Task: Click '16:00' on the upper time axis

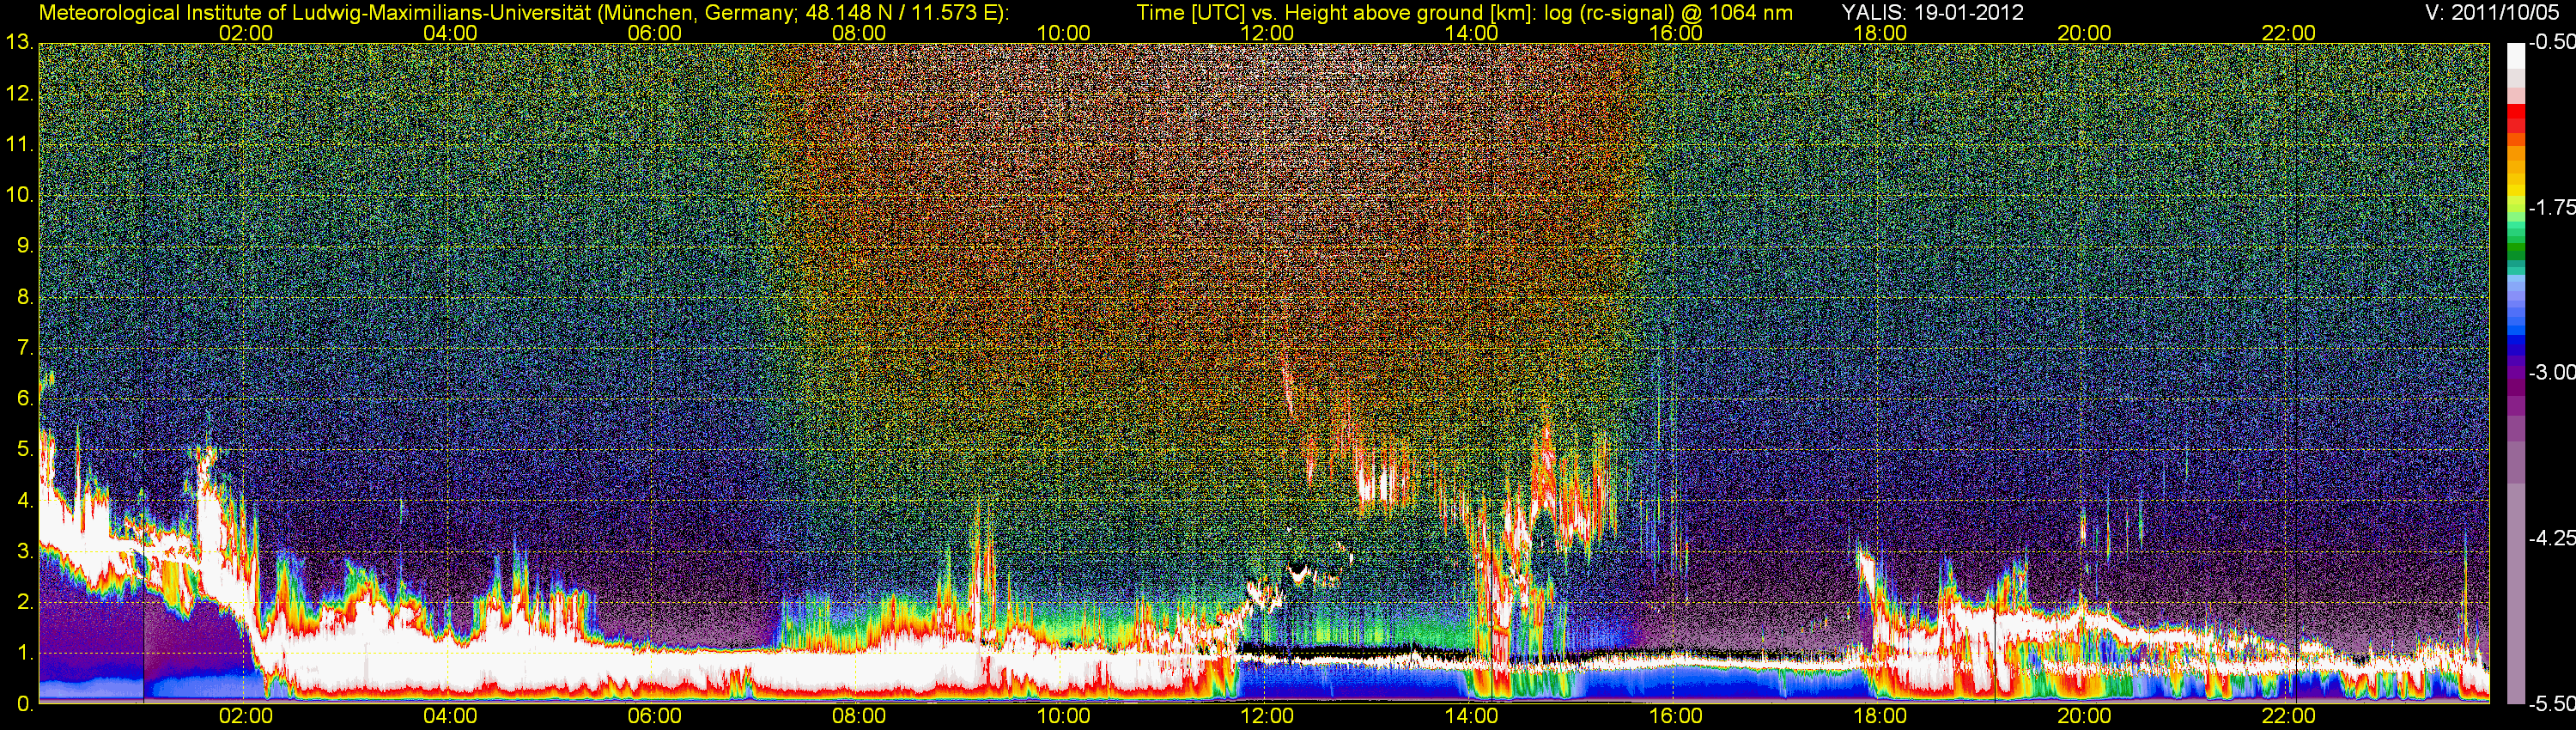Action: point(1676,33)
